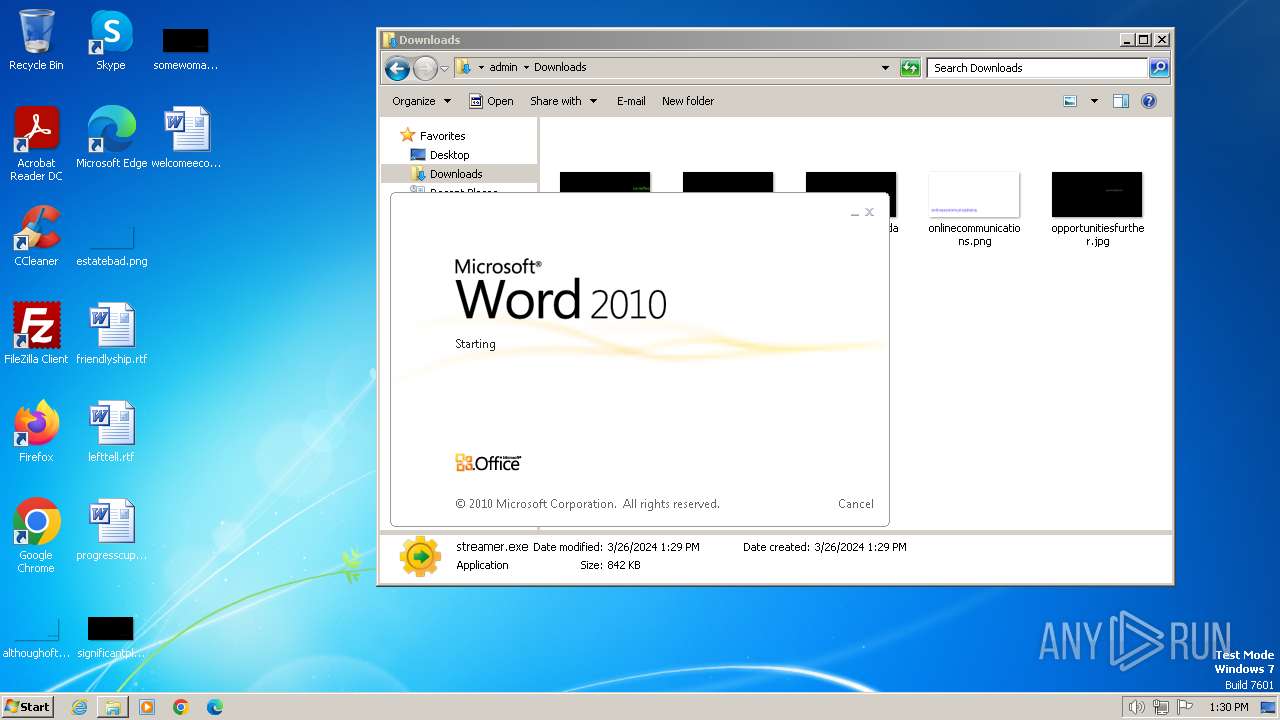Select Favorites in navigation pane
This screenshot has height=720, width=1280.
[442, 136]
